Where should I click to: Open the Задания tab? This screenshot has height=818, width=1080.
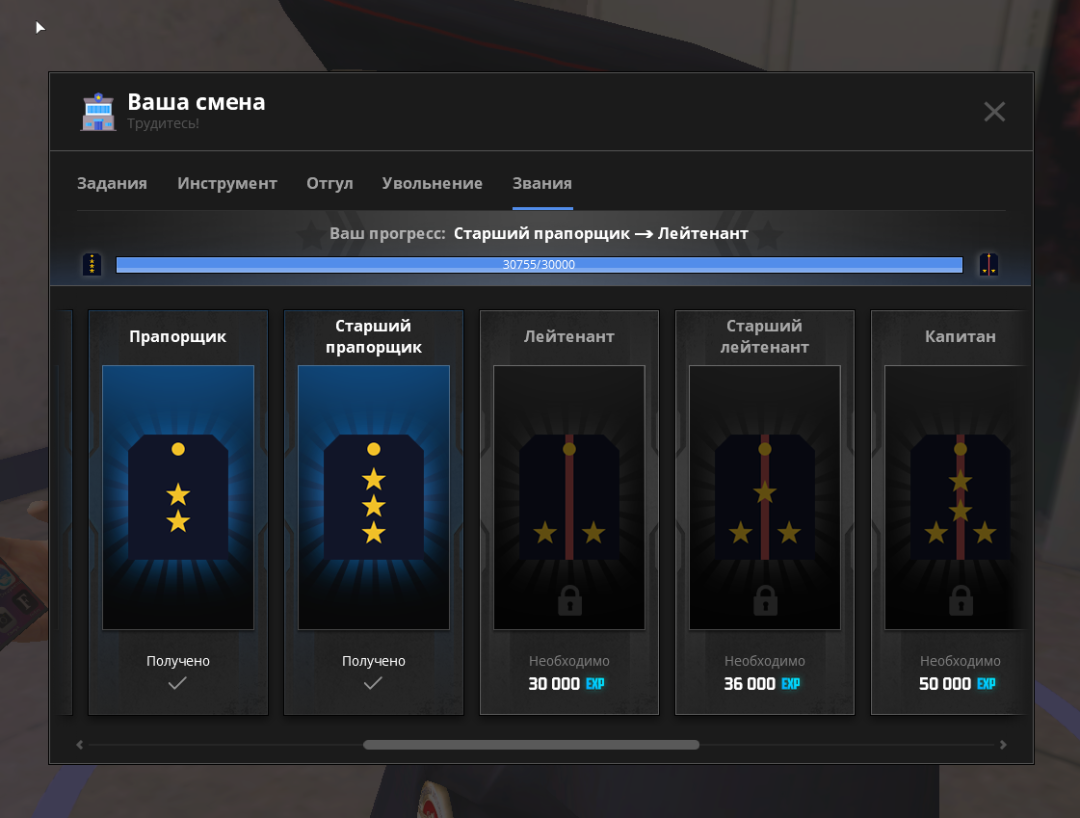(112, 184)
